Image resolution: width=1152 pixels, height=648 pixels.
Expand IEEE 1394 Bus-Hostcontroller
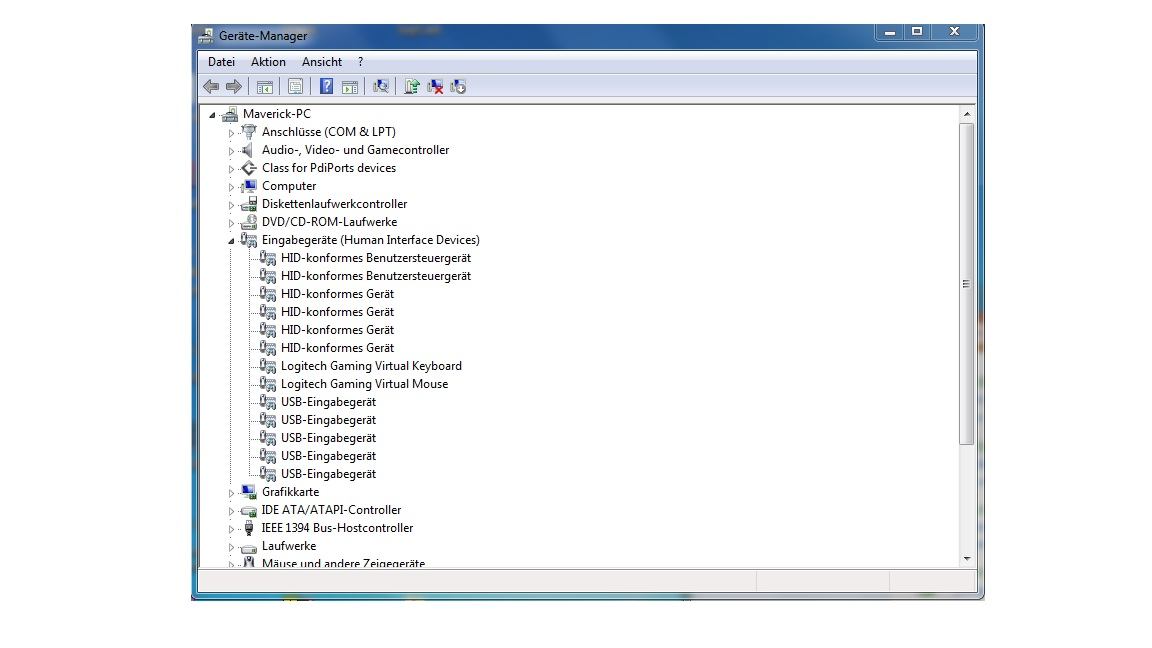pyautogui.click(x=231, y=529)
